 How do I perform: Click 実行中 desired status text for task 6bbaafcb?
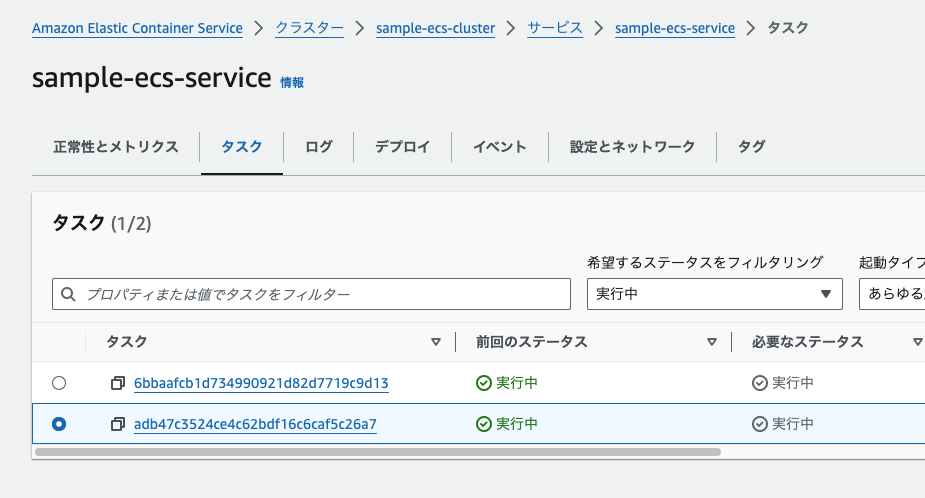793,383
